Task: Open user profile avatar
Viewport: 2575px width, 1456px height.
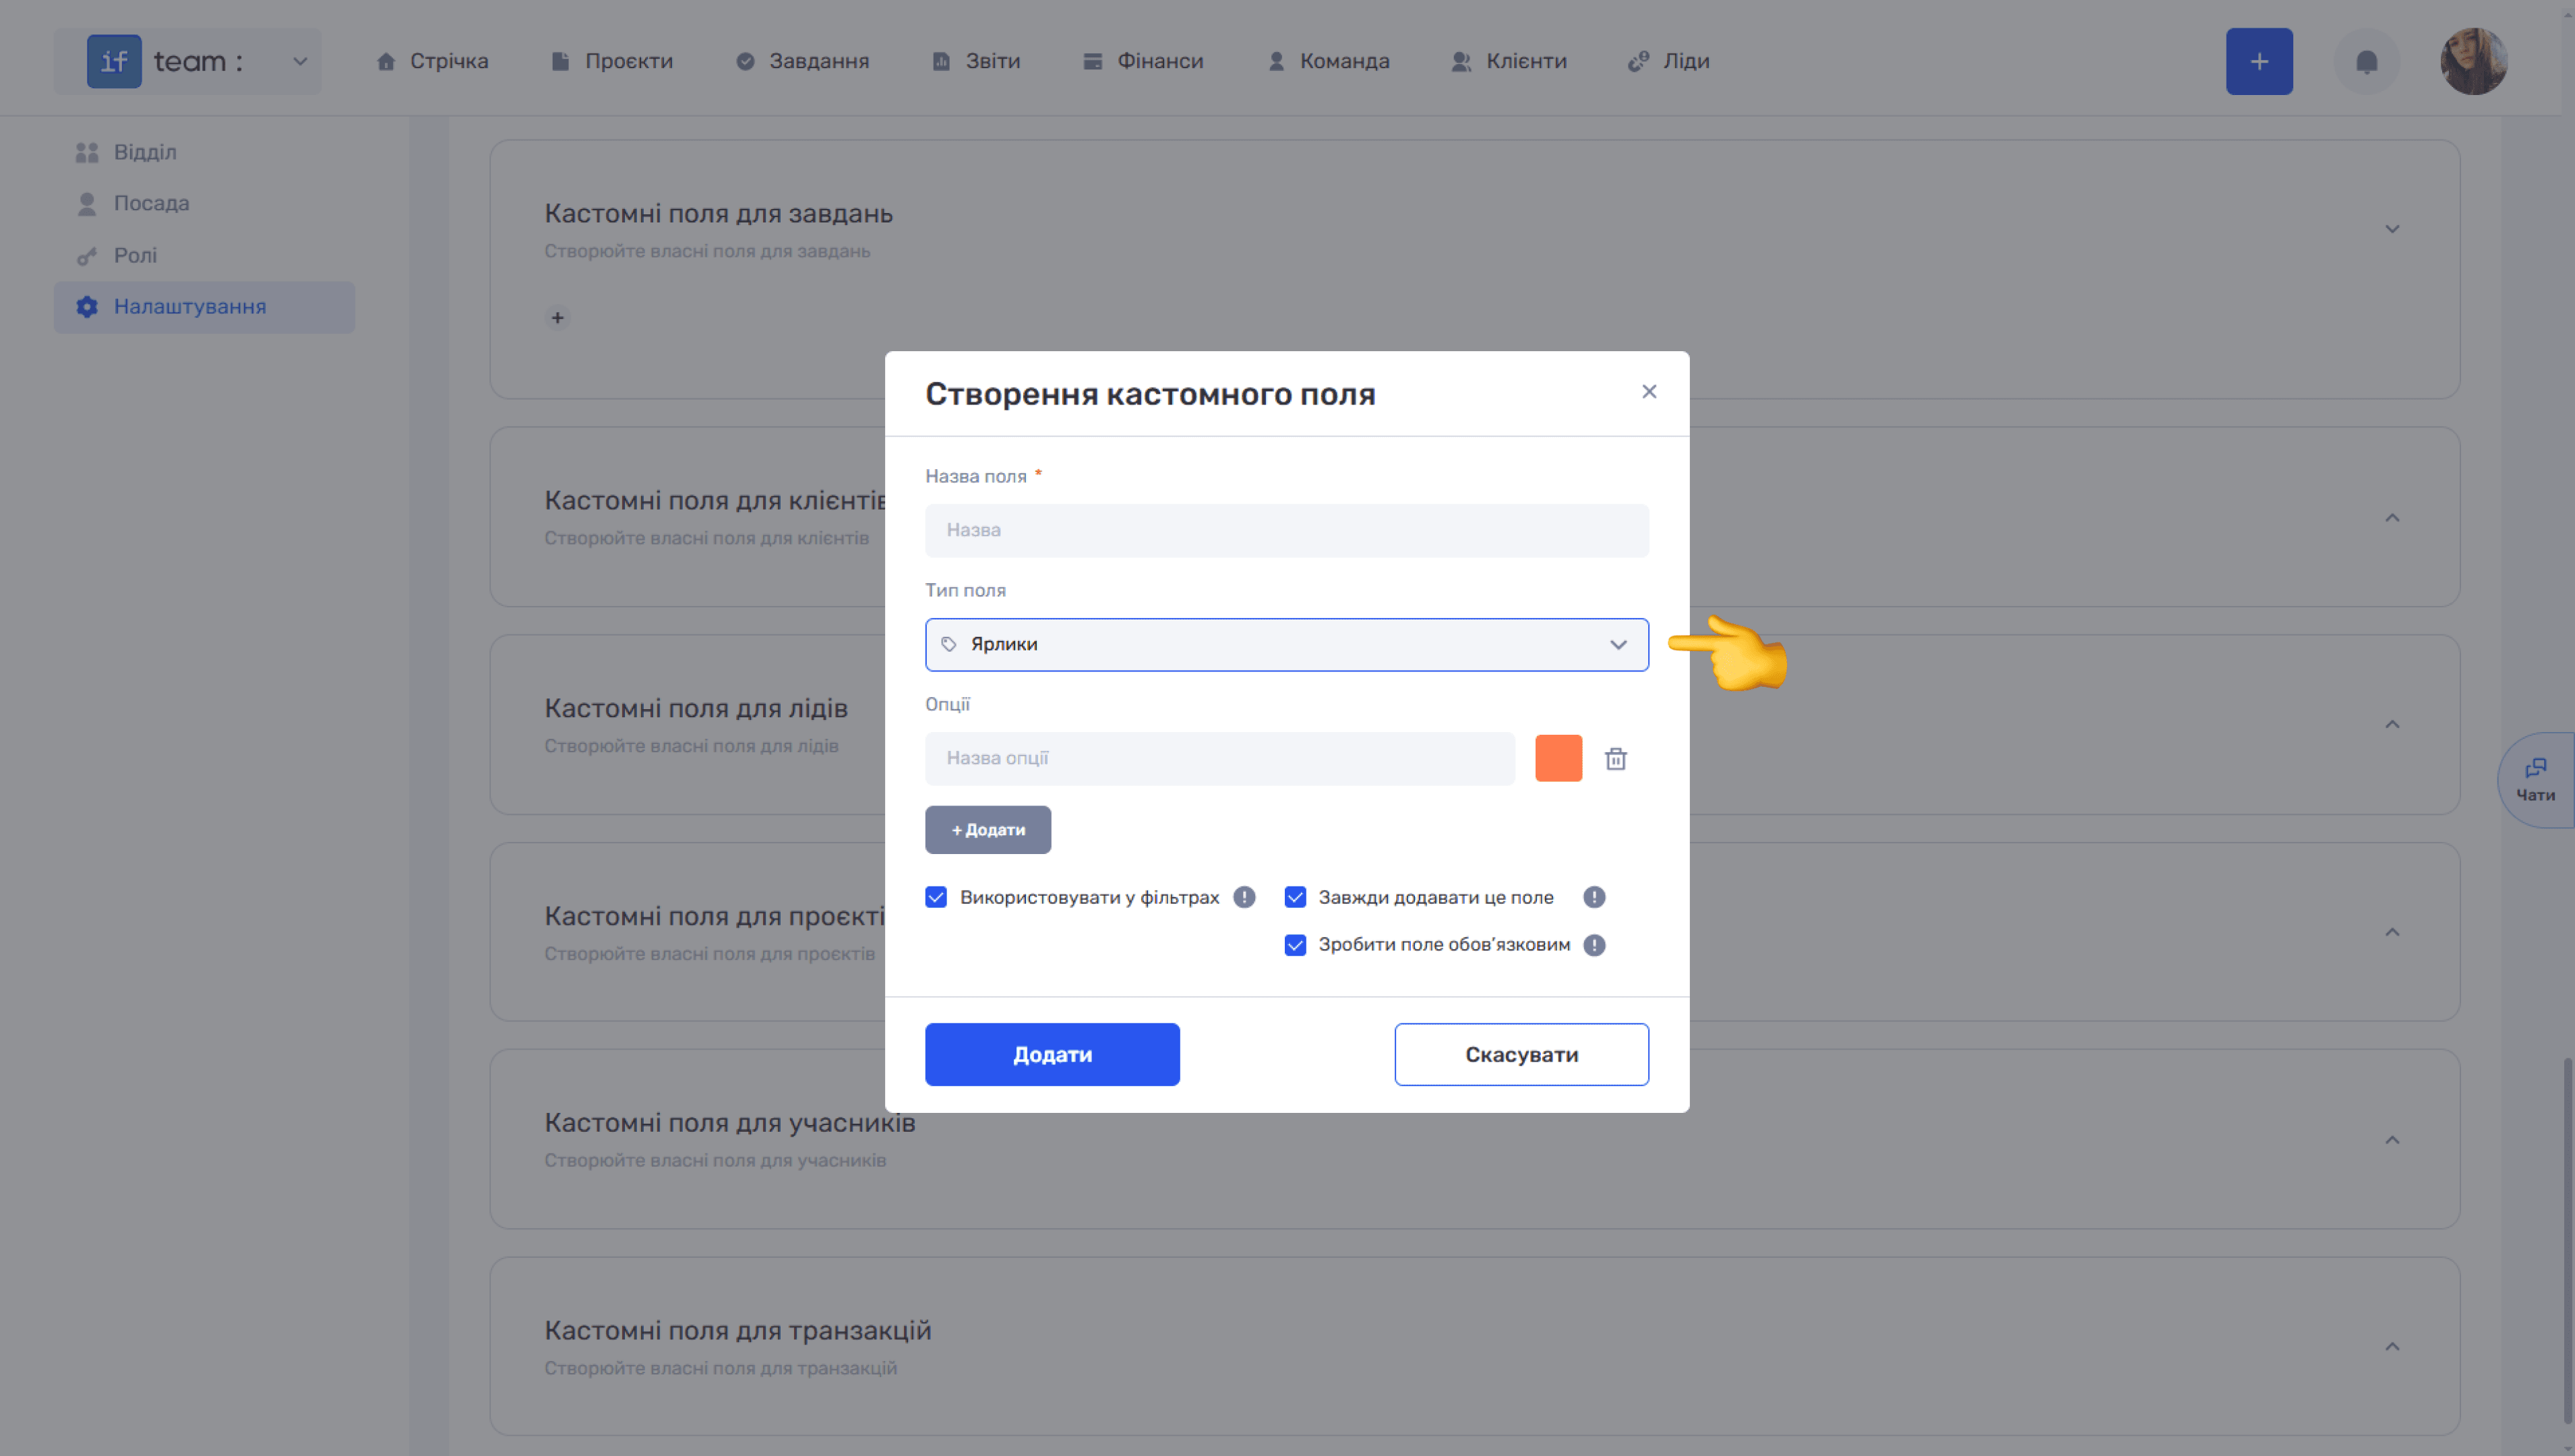Action: 2473,62
